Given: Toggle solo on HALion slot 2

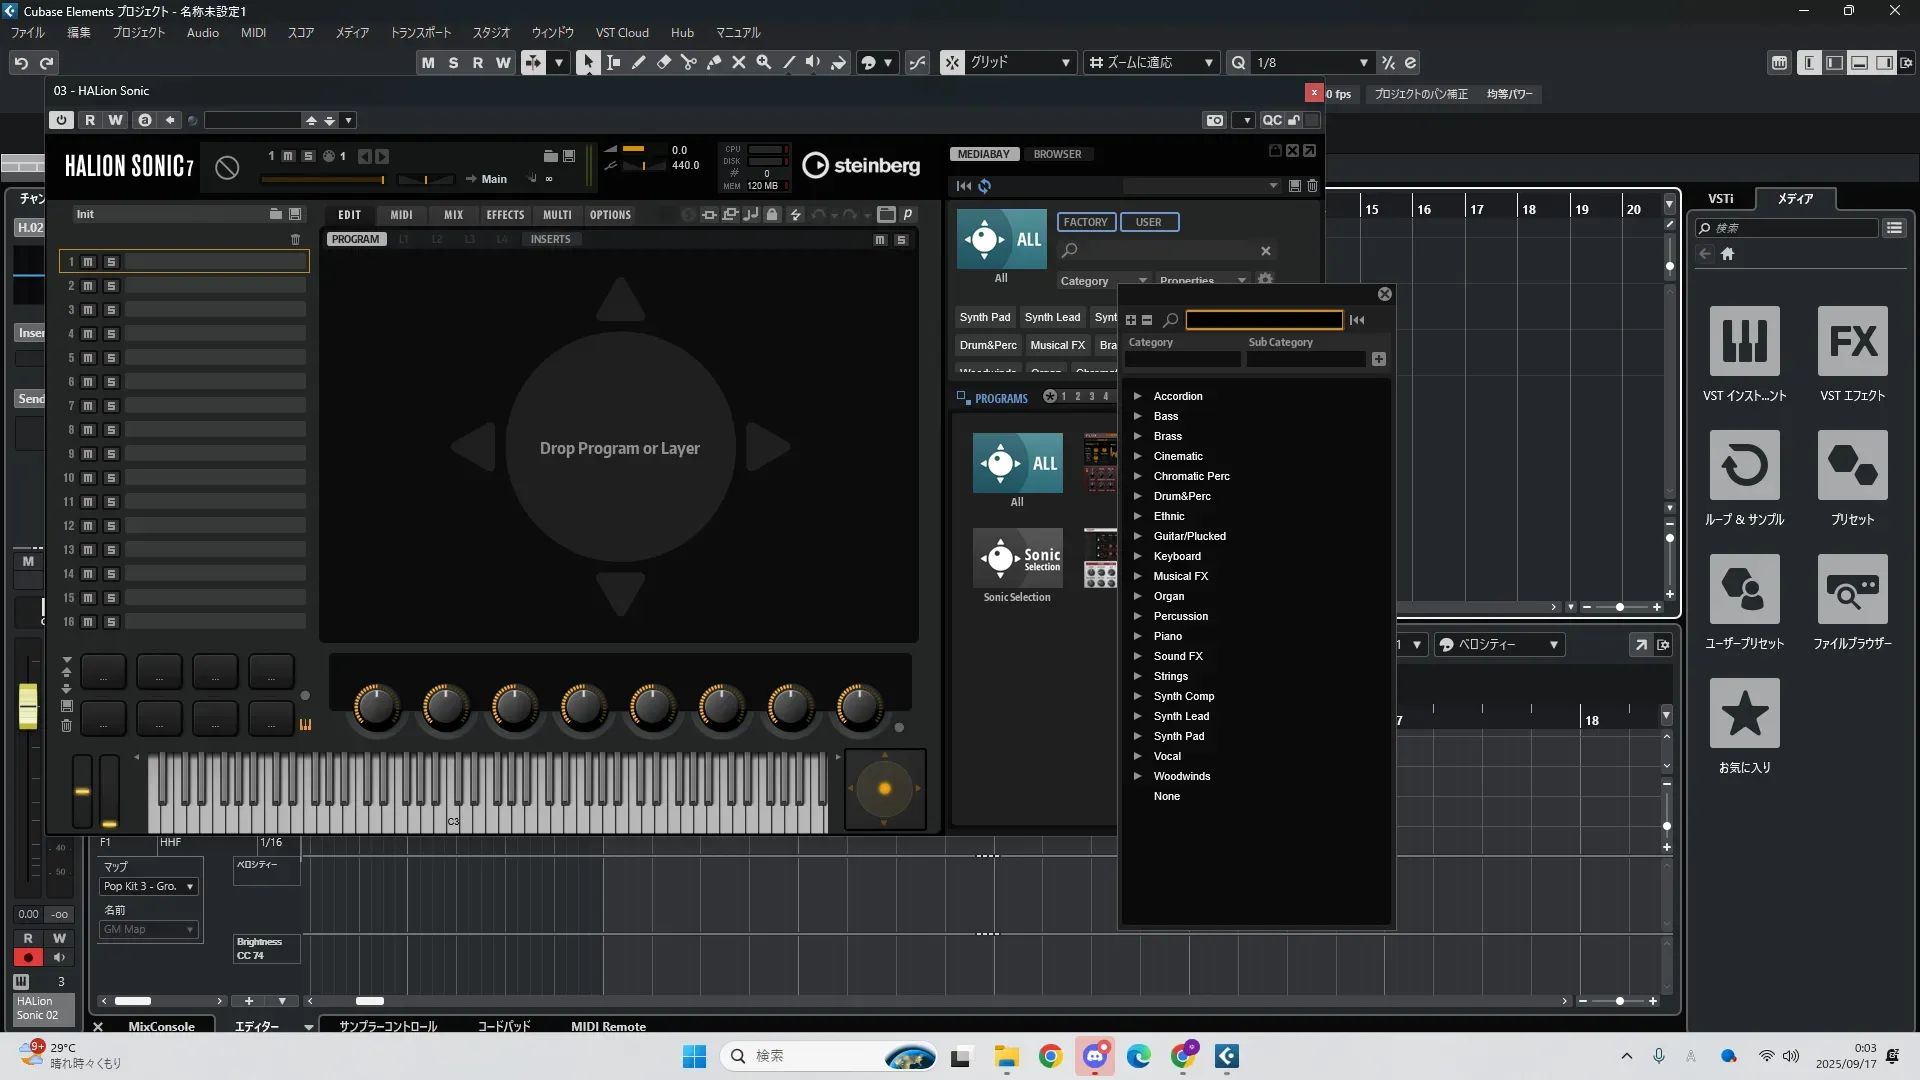Looking at the screenshot, I should (x=111, y=286).
